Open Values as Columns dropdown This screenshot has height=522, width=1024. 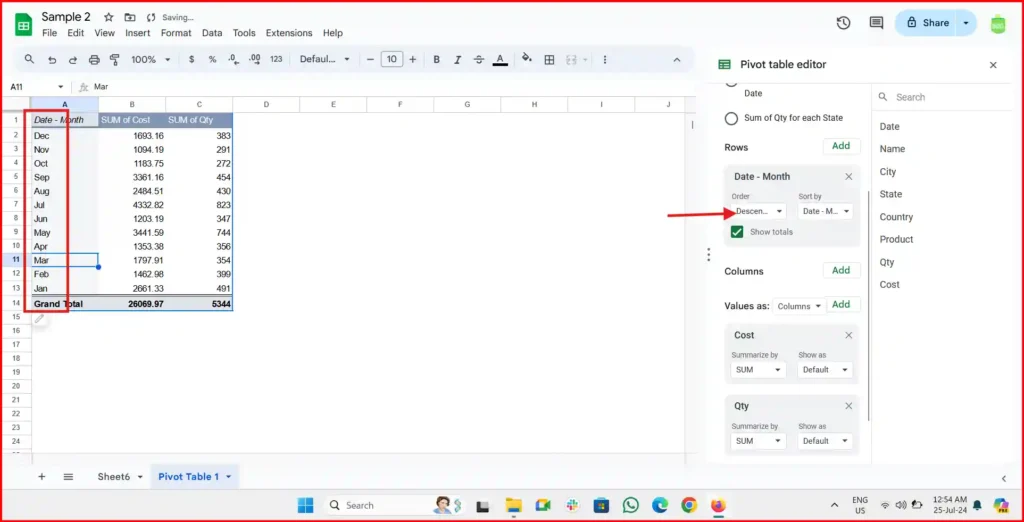click(x=799, y=306)
